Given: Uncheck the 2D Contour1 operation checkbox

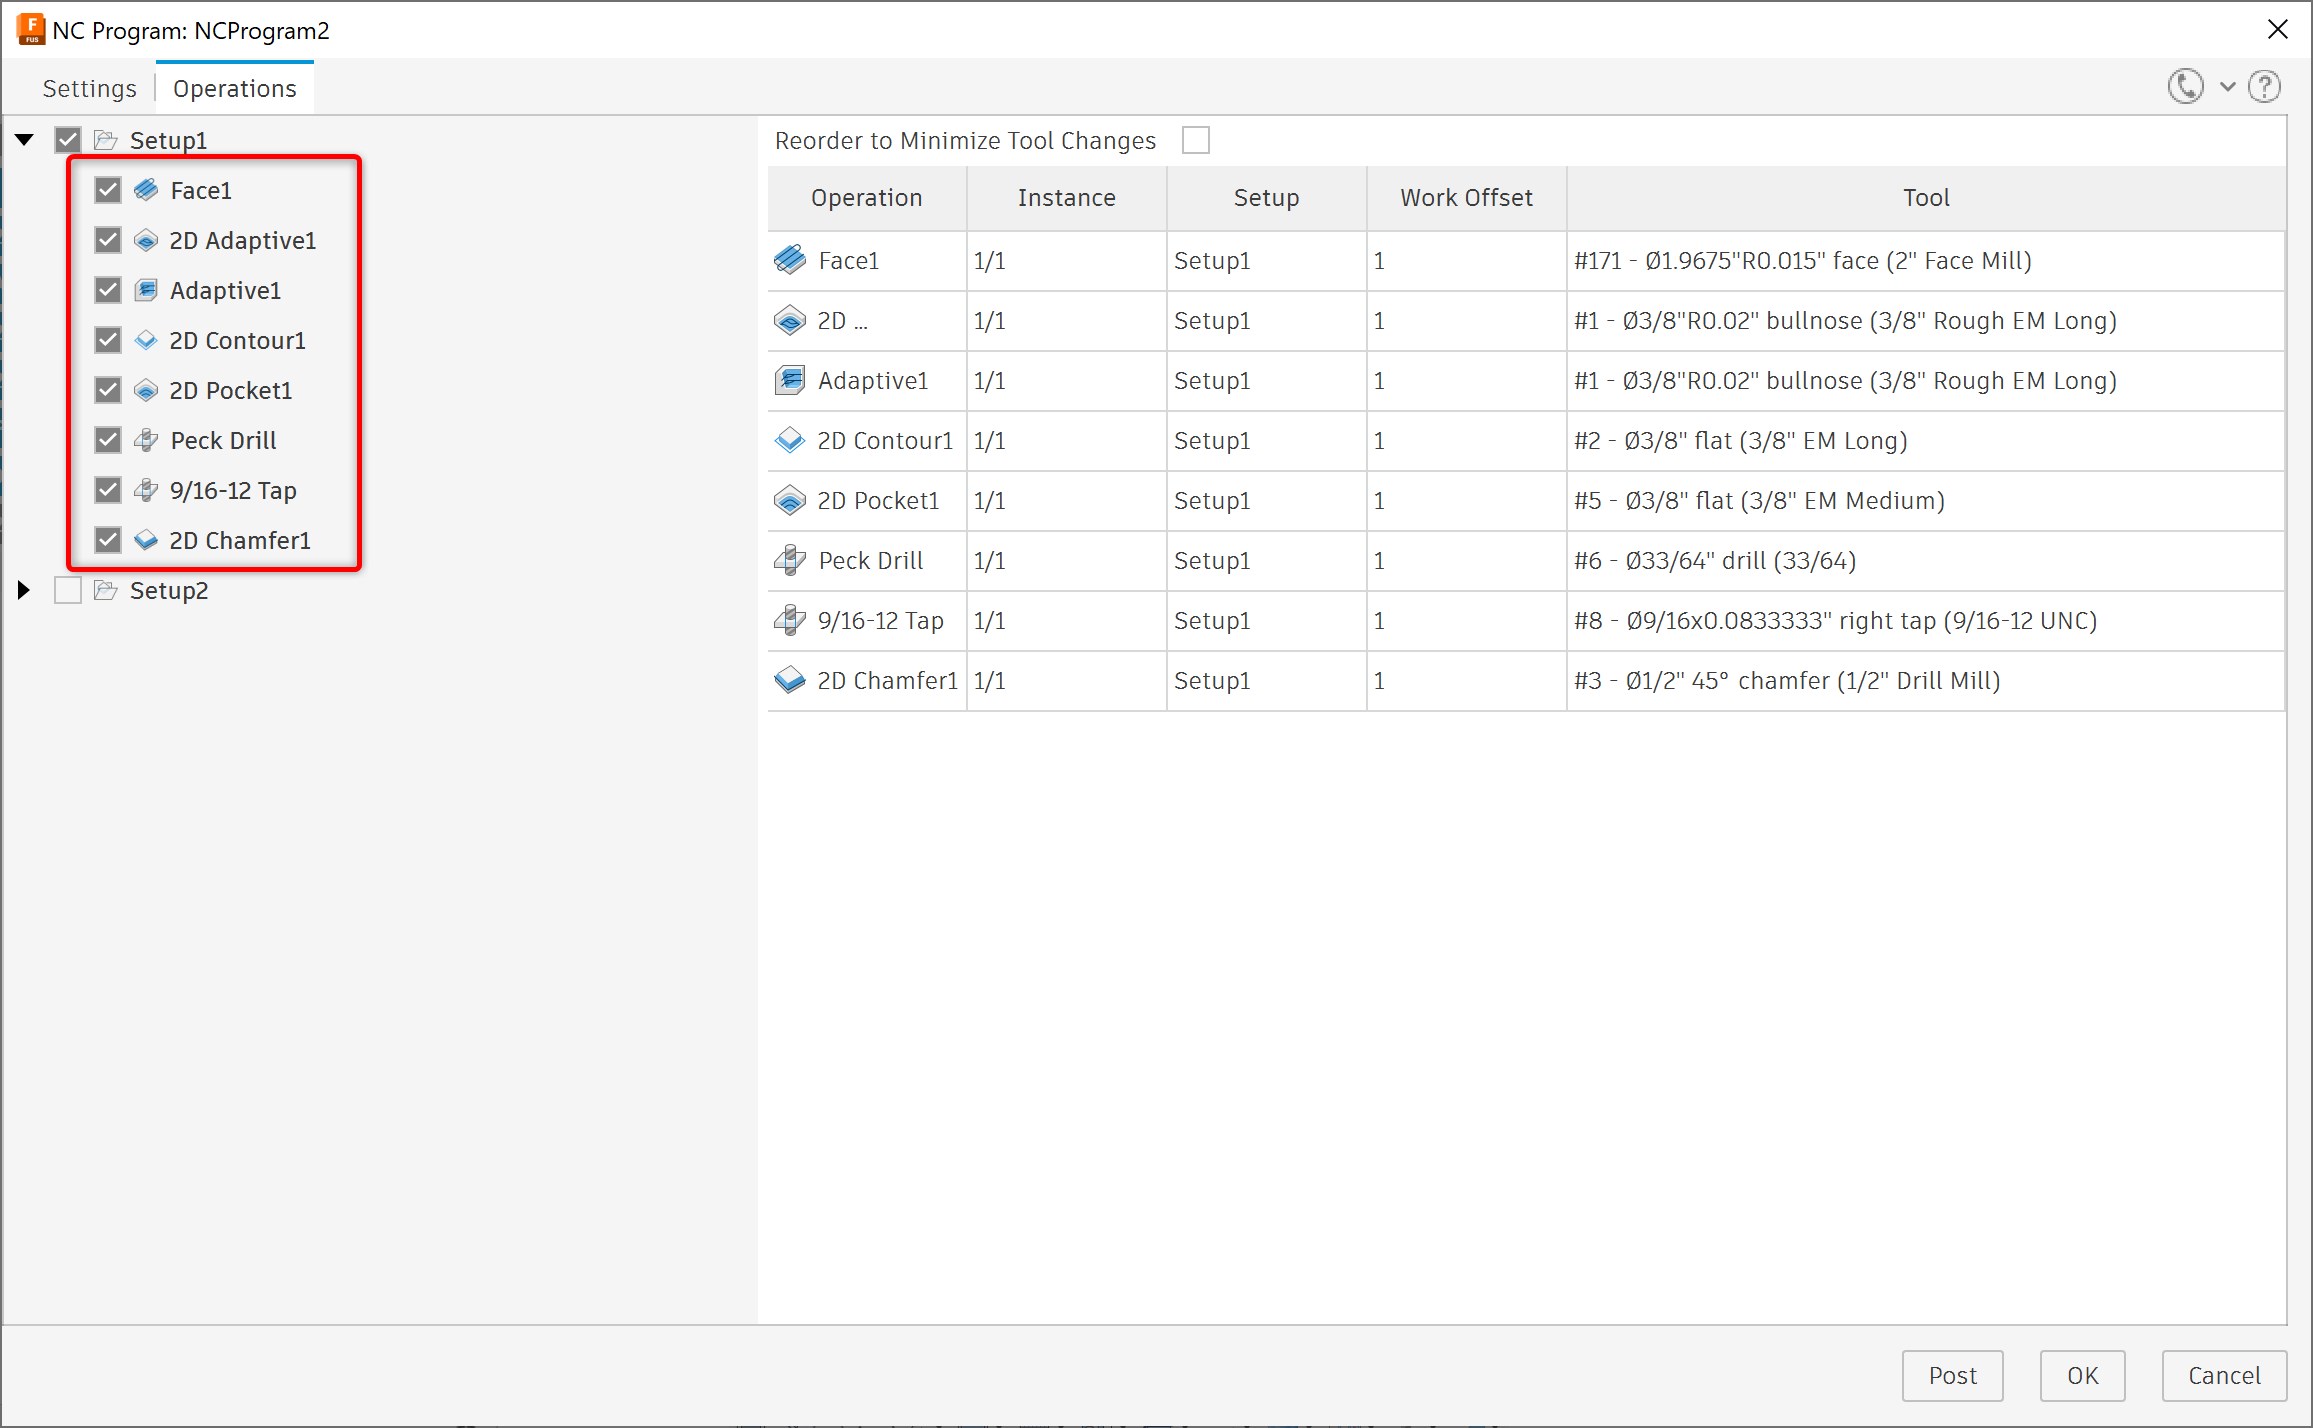Looking at the screenshot, I should 108,340.
